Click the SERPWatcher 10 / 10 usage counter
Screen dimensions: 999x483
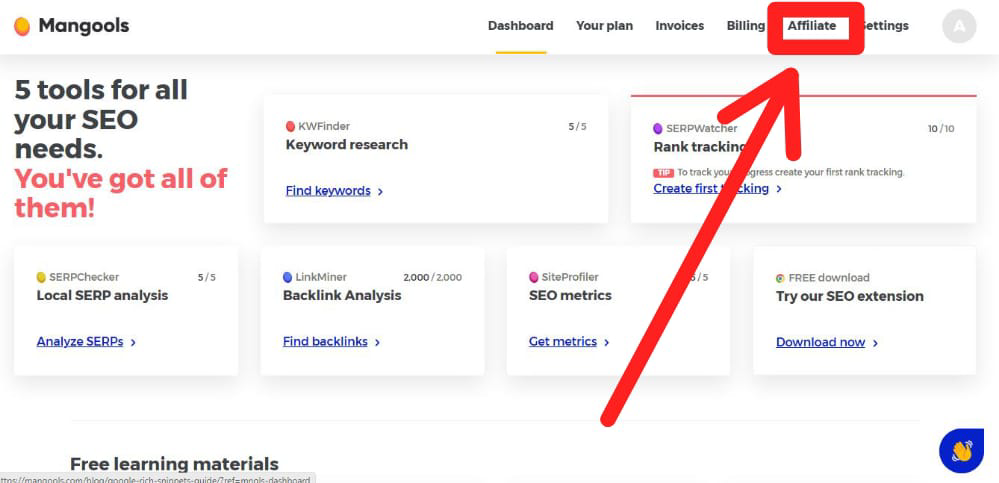point(941,129)
